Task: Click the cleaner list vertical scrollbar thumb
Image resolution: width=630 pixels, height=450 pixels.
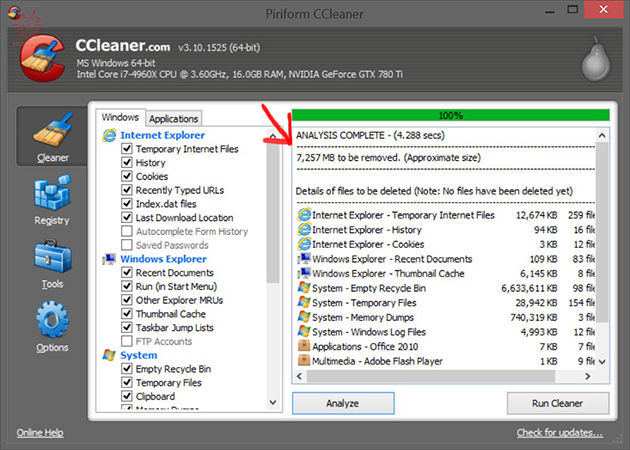Action: coord(273,213)
